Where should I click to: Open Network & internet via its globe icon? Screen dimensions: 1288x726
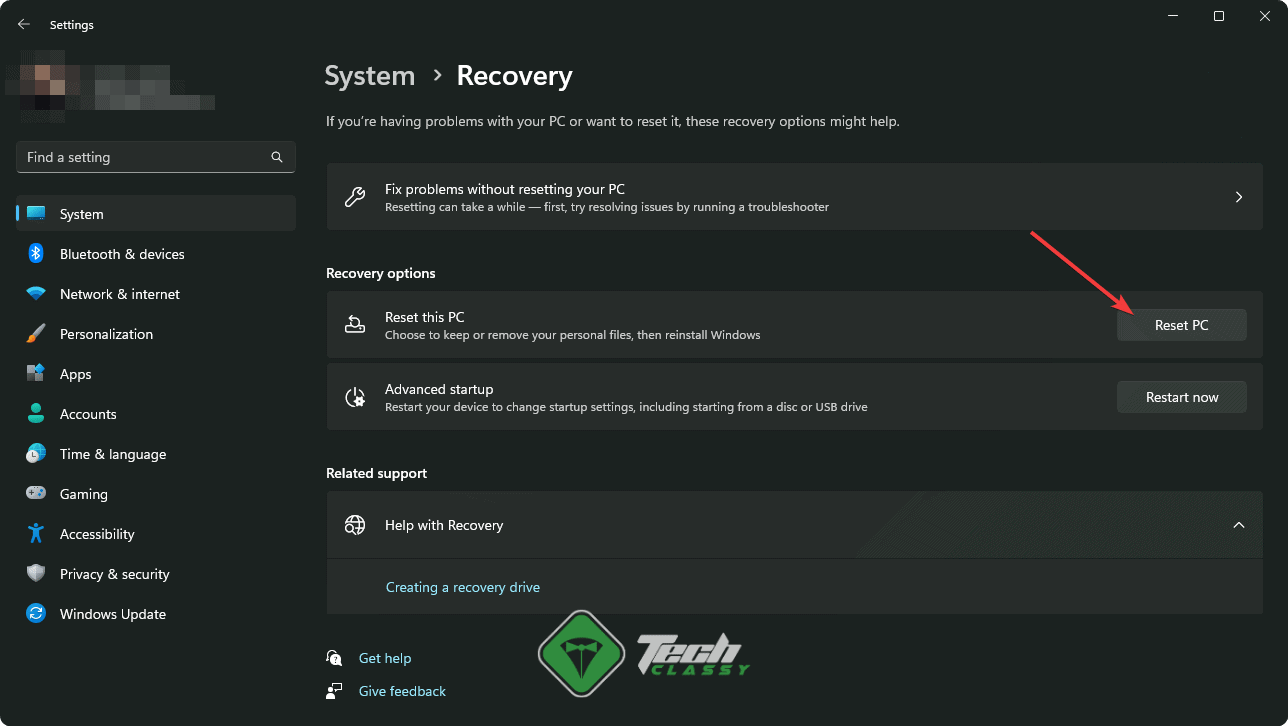(x=37, y=293)
